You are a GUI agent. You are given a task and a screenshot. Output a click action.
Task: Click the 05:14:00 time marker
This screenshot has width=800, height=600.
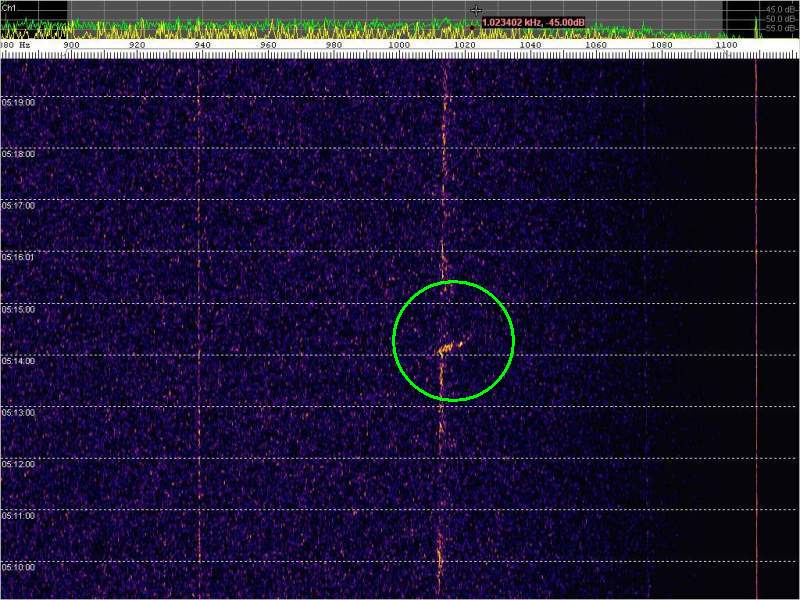pos(18,360)
